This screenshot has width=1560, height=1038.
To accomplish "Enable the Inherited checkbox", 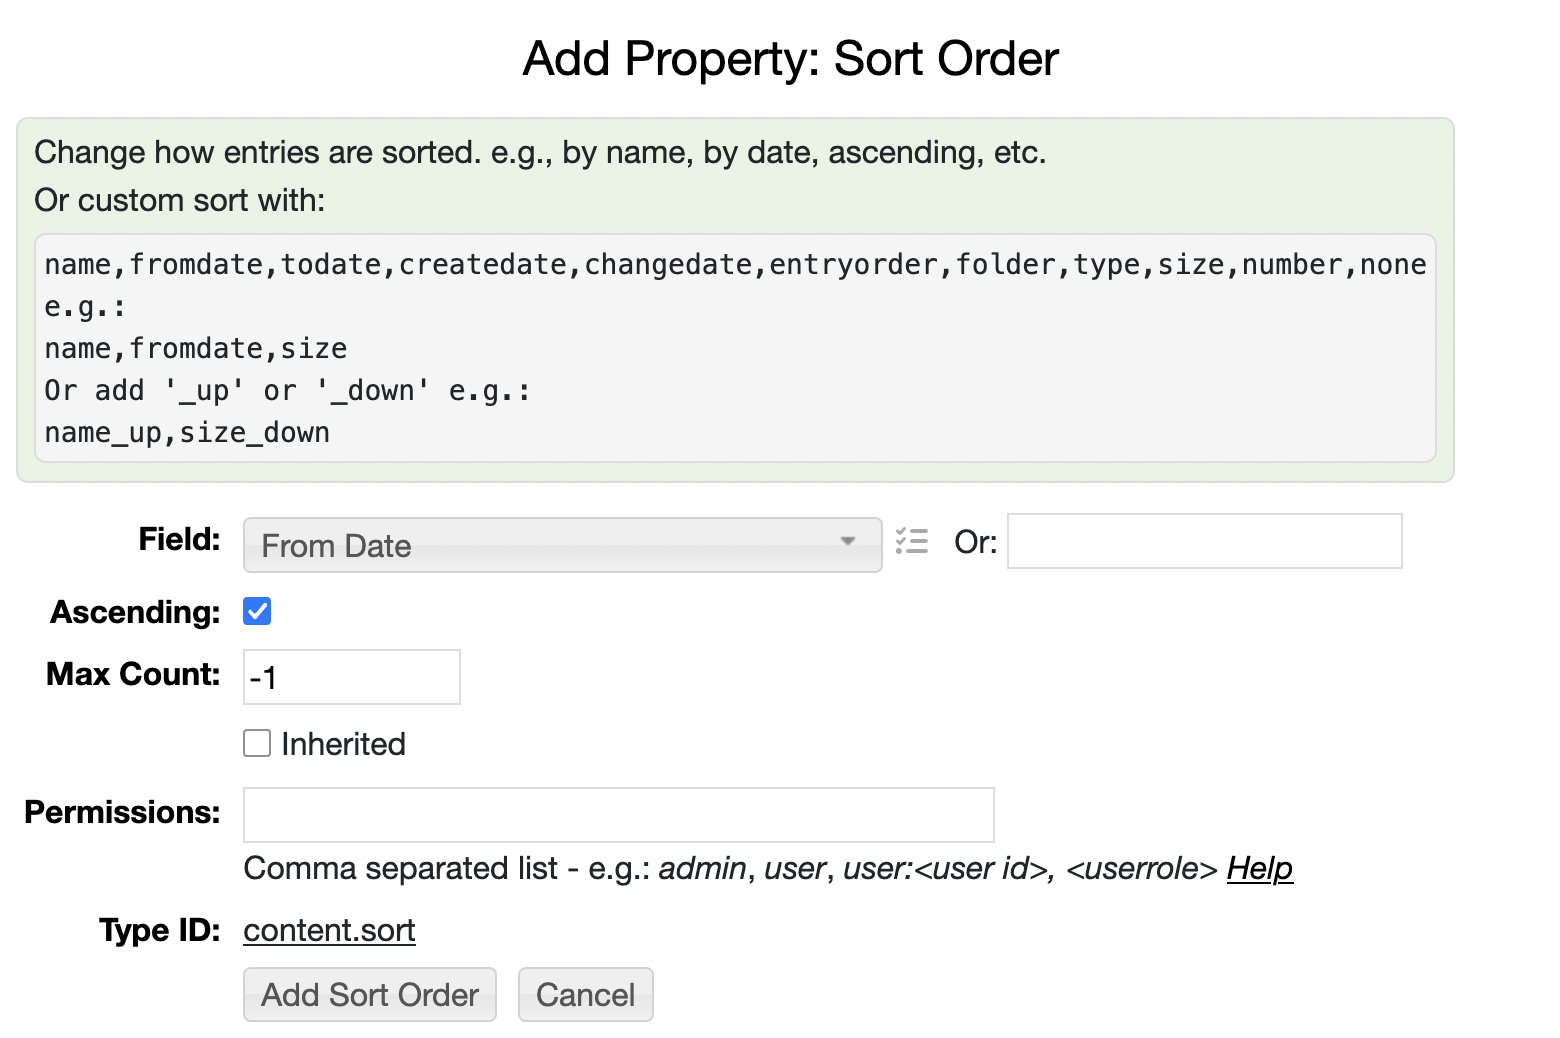I will (x=257, y=743).
